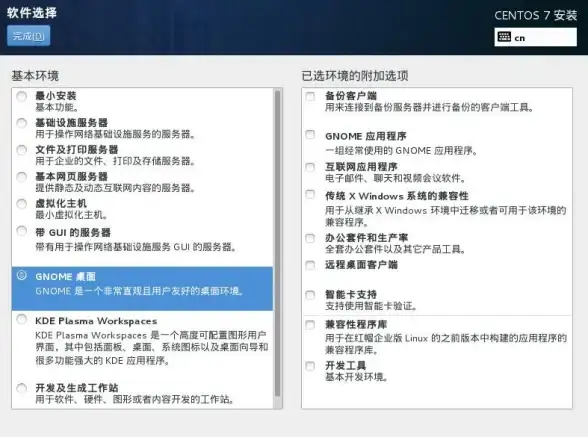Screen dimensions: 588x437
Task: Click the base environment list scrollbar
Action: coord(278,243)
